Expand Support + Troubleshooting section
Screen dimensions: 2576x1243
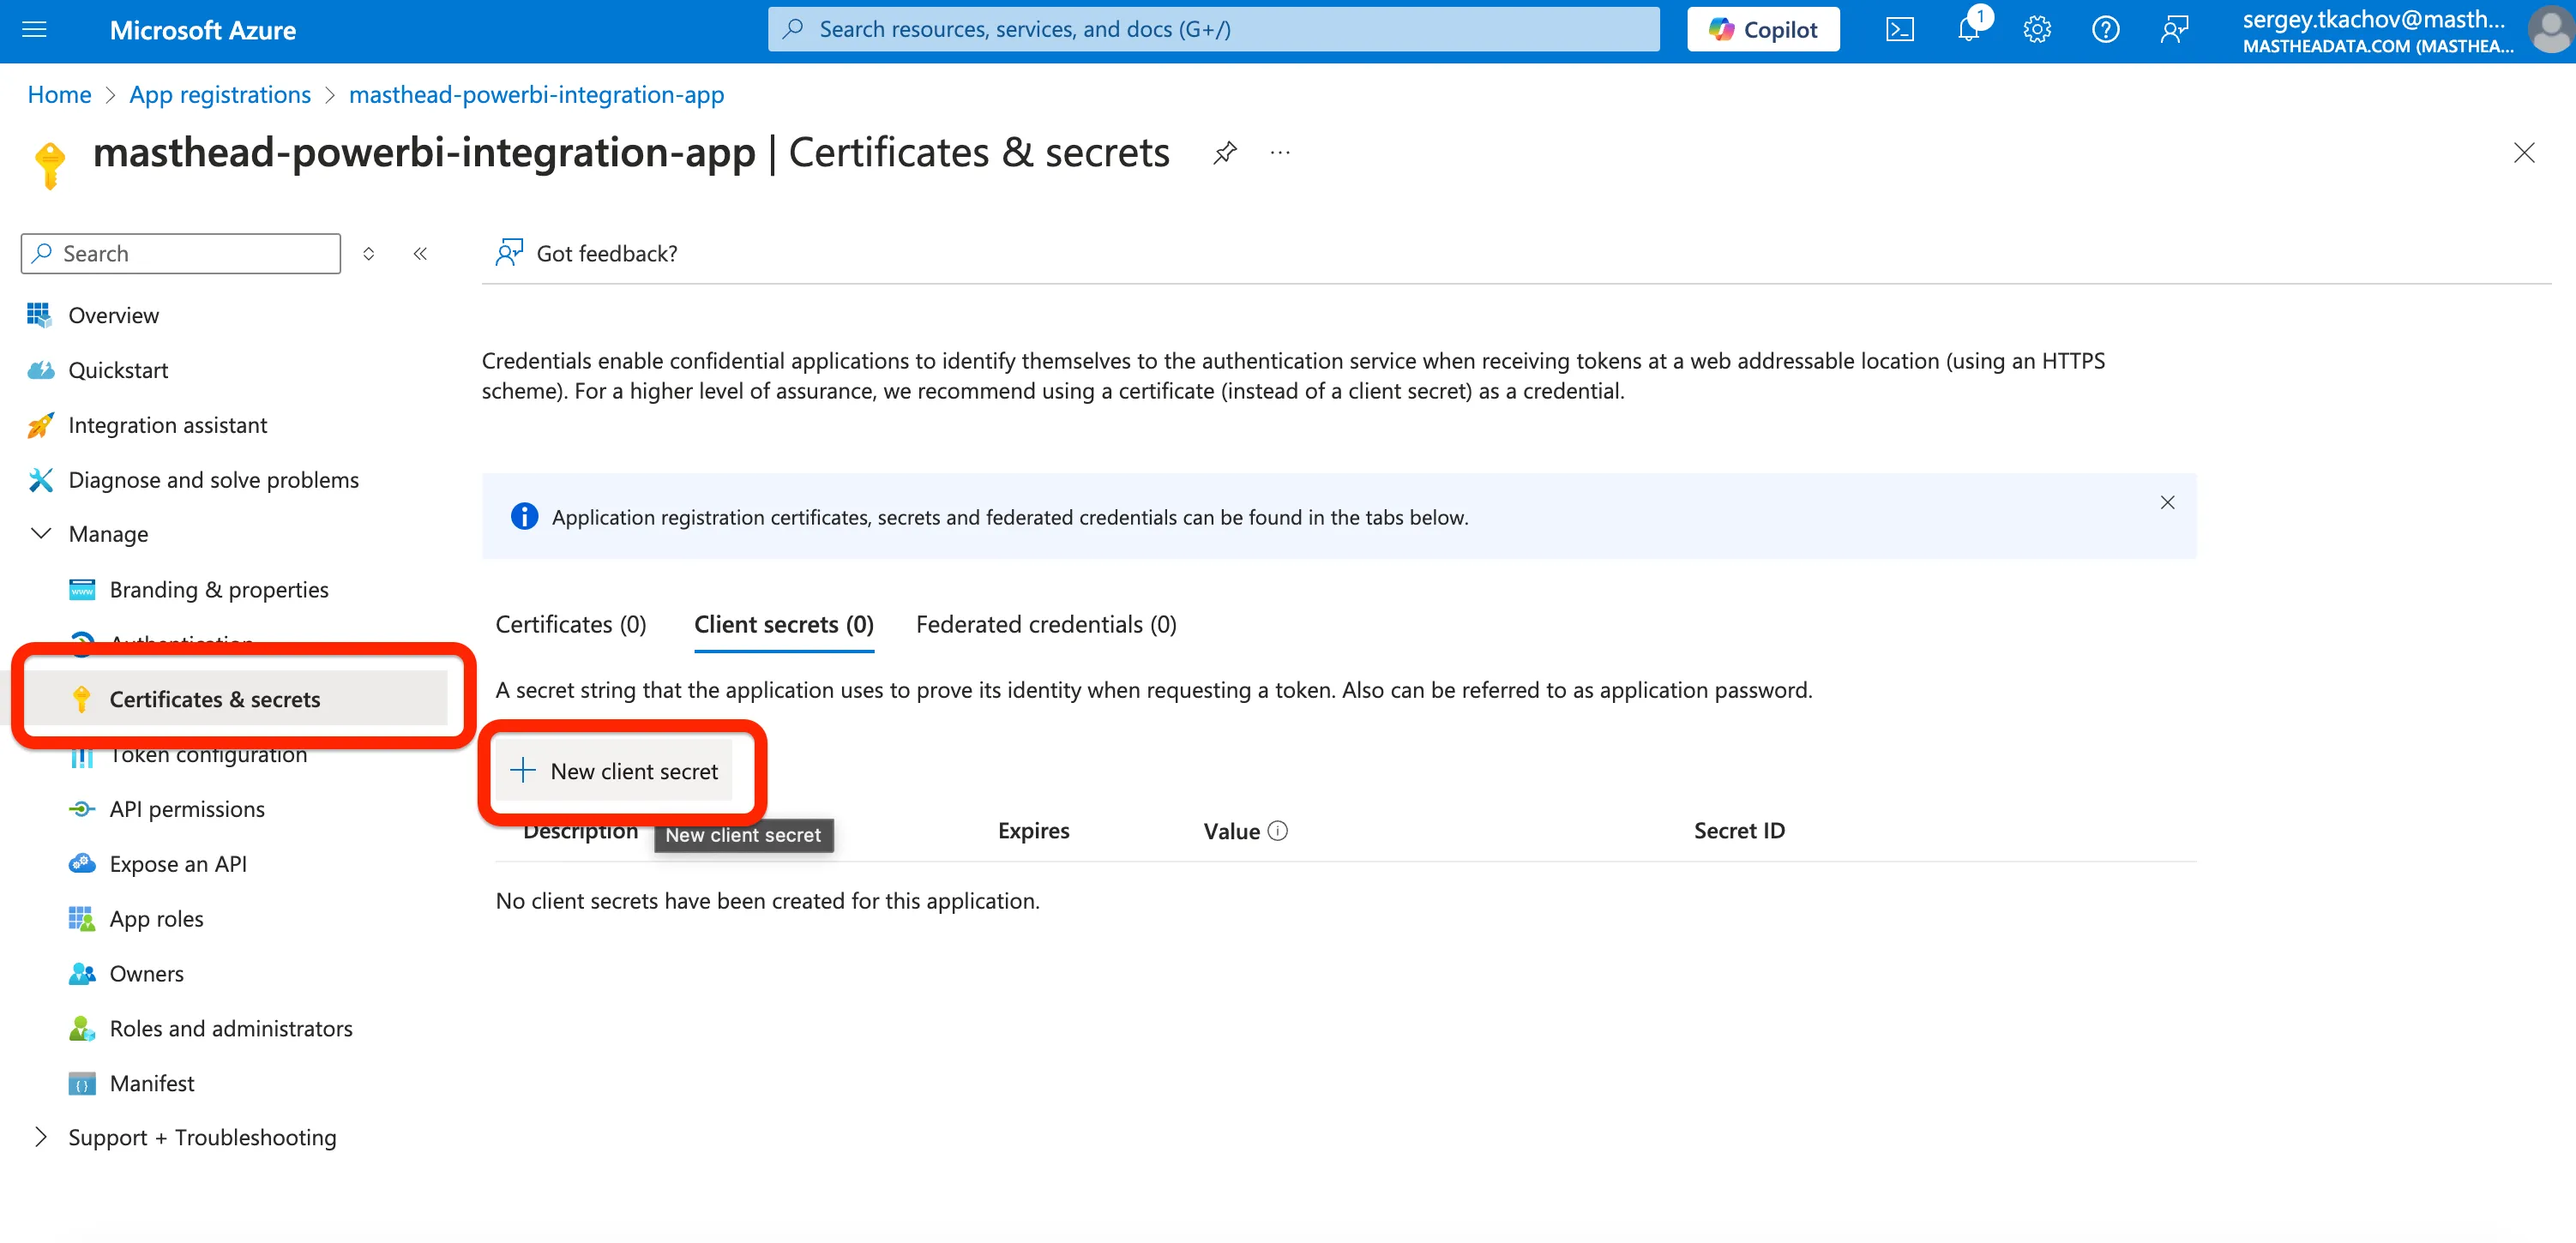(x=41, y=1137)
